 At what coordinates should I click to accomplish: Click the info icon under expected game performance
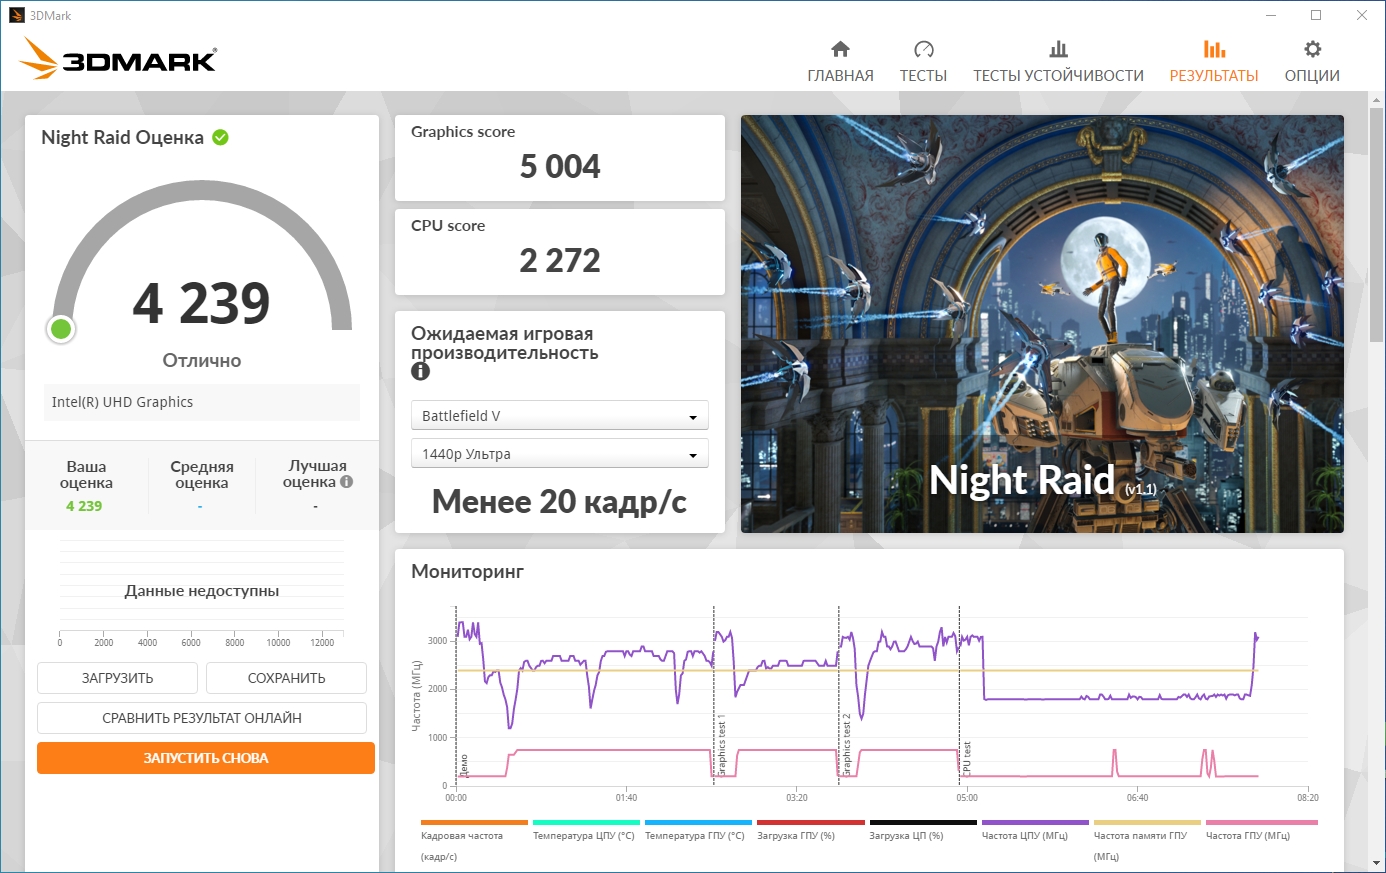pyautogui.click(x=420, y=371)
